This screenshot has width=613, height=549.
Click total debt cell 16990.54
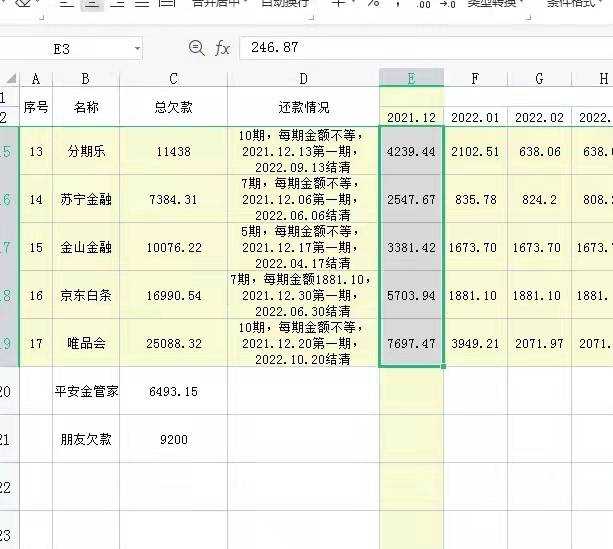pyautogui.click(x=174, y=295)
